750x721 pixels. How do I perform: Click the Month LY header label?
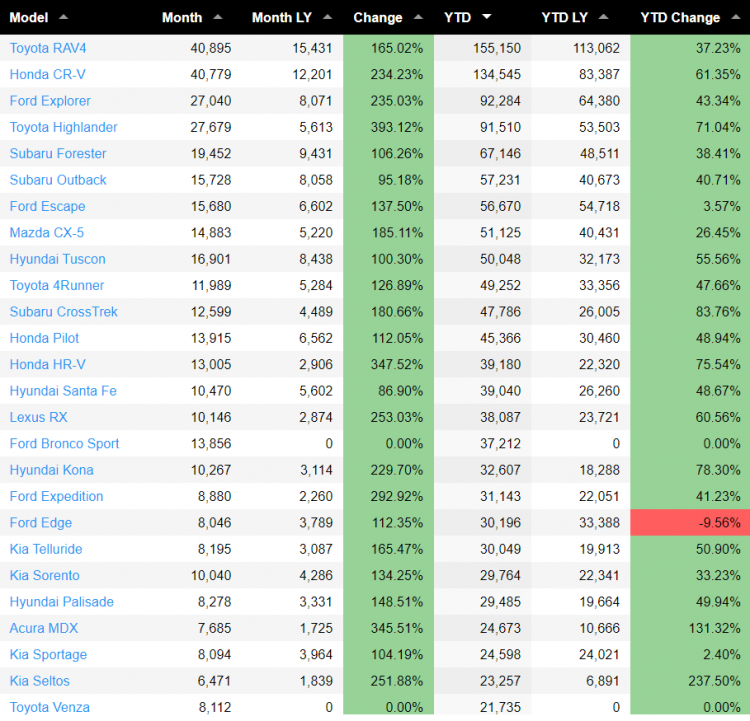(x=282, y=18)
